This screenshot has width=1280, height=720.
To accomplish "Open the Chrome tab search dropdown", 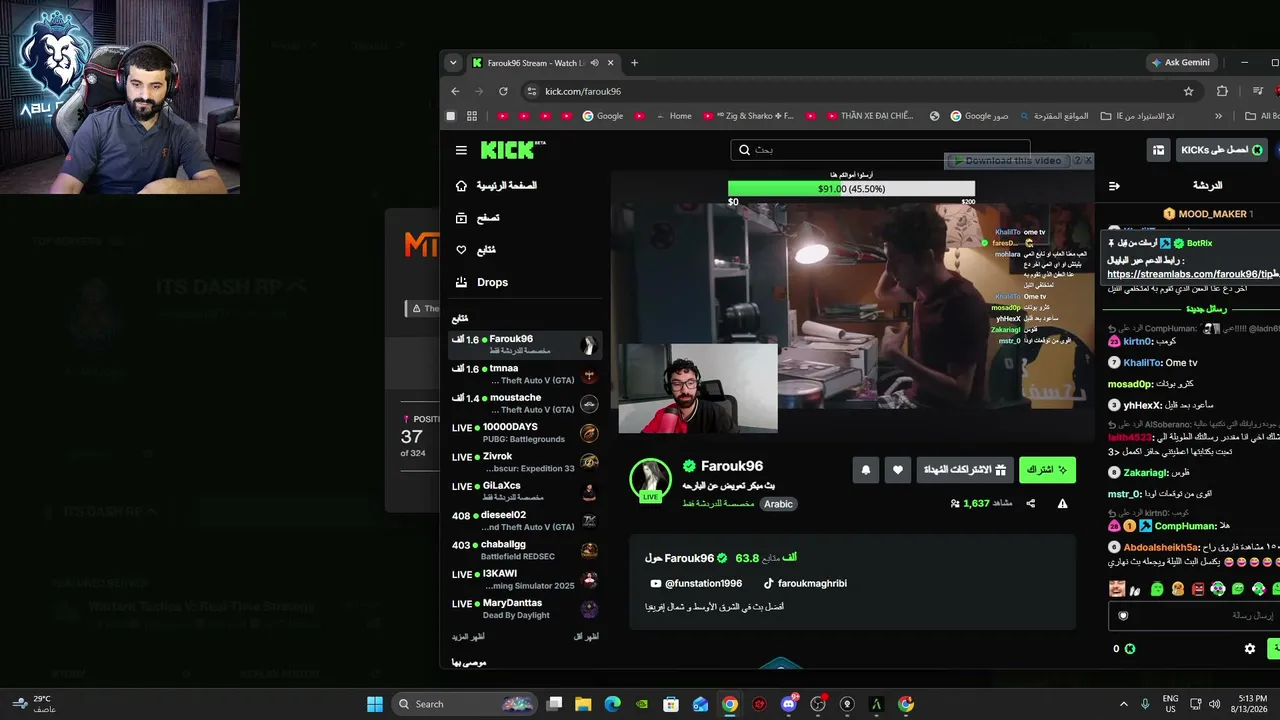I will point(453,63).
